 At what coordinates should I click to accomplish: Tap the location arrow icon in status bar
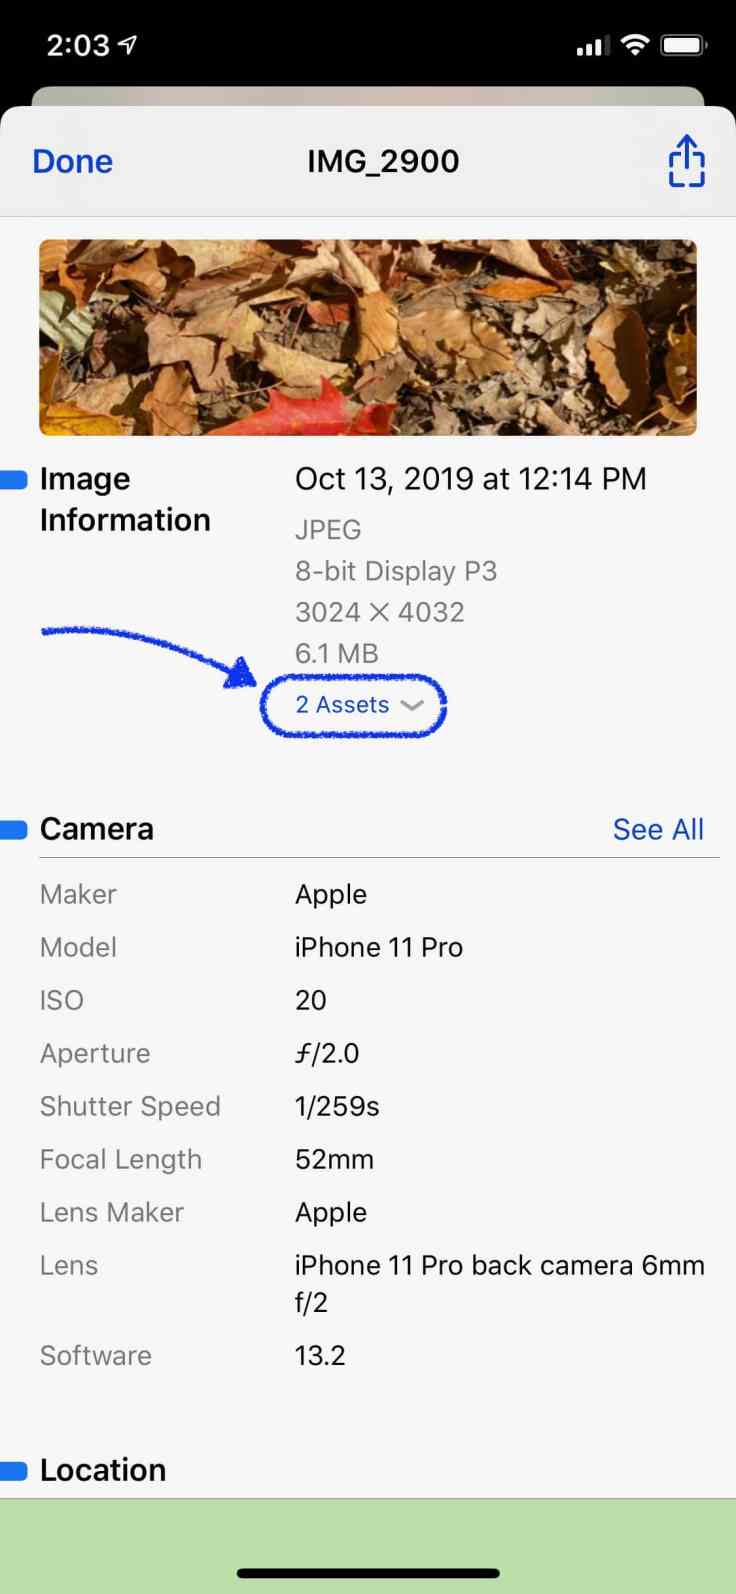[x=125, y=43]
